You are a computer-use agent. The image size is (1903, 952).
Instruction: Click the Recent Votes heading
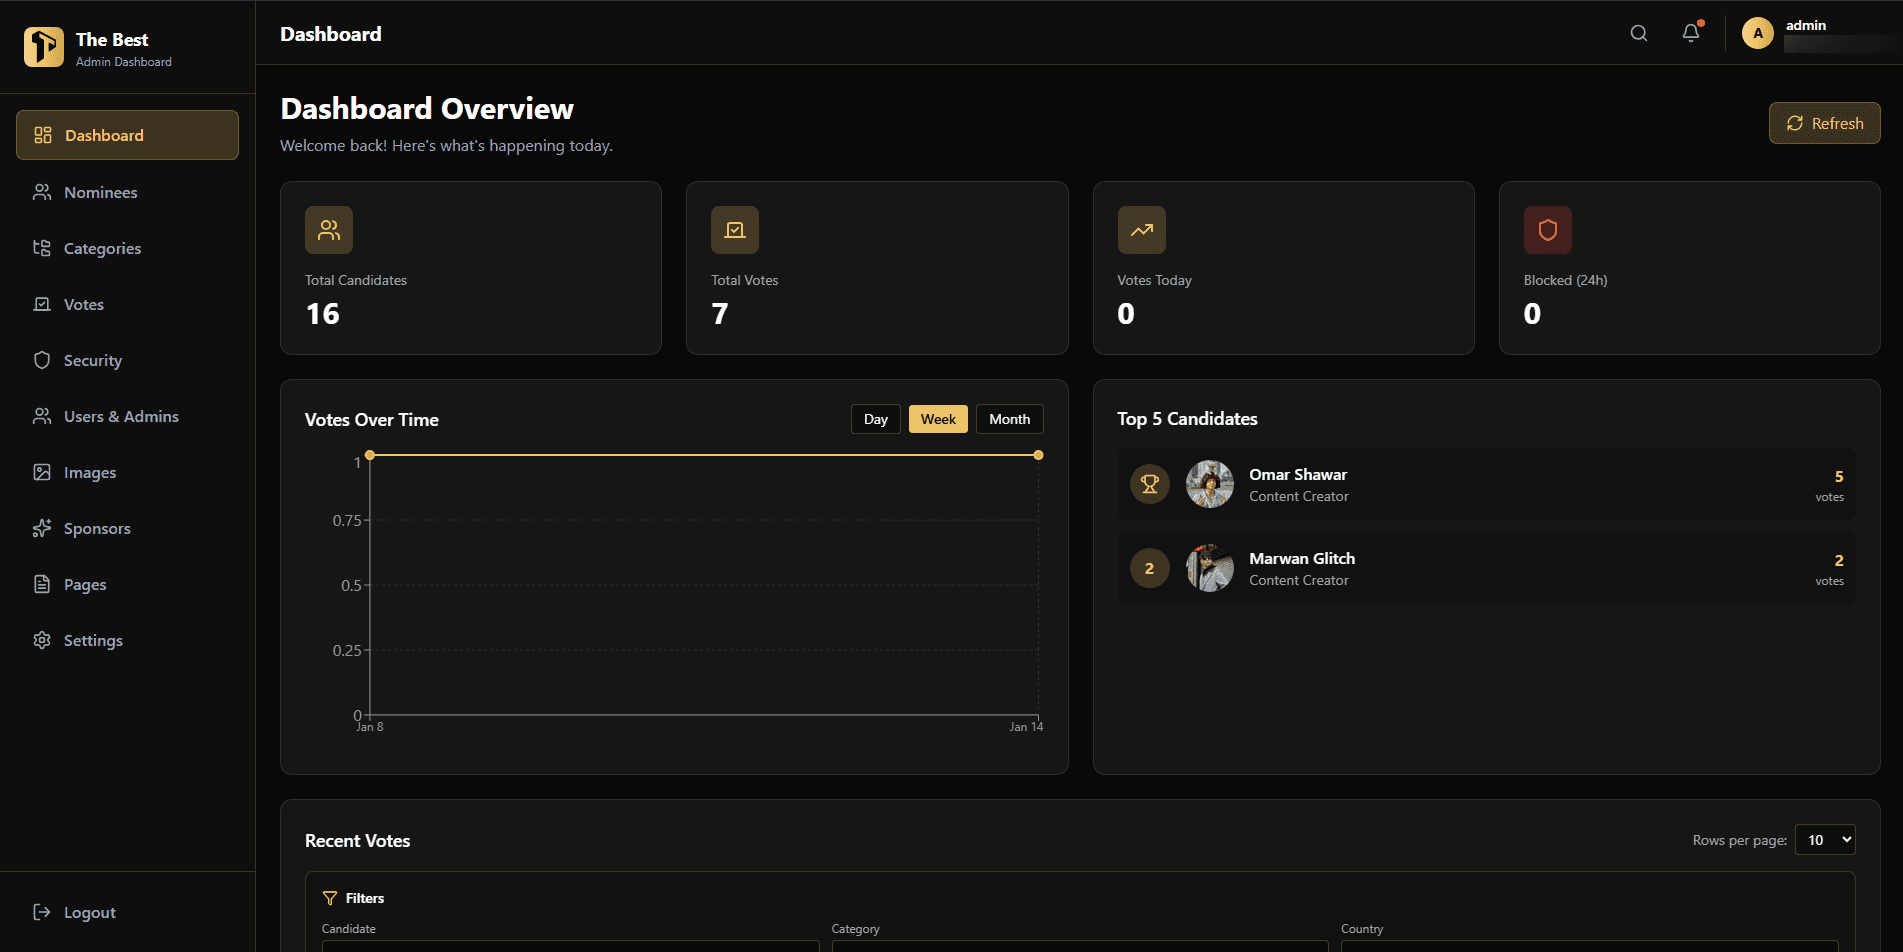click(358, 841)
